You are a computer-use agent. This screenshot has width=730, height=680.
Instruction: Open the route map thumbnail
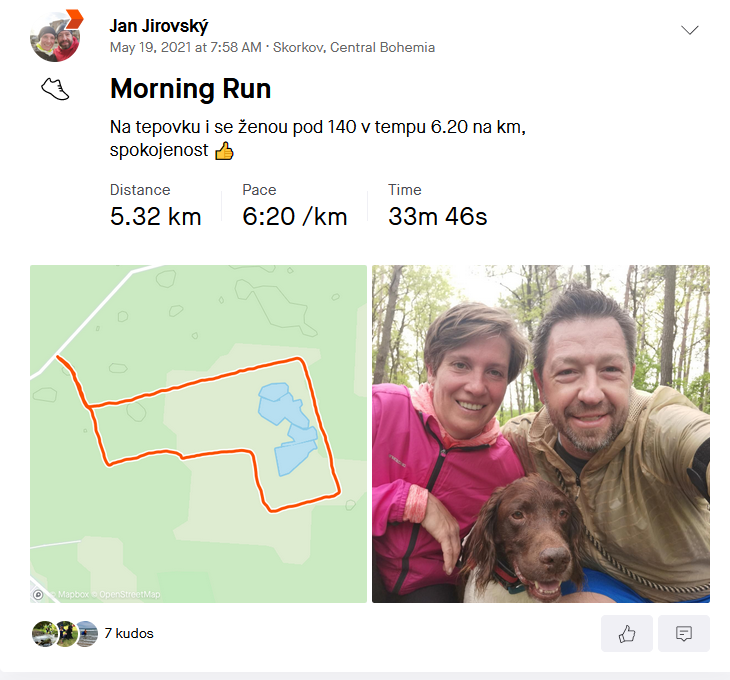pos(198,434)
